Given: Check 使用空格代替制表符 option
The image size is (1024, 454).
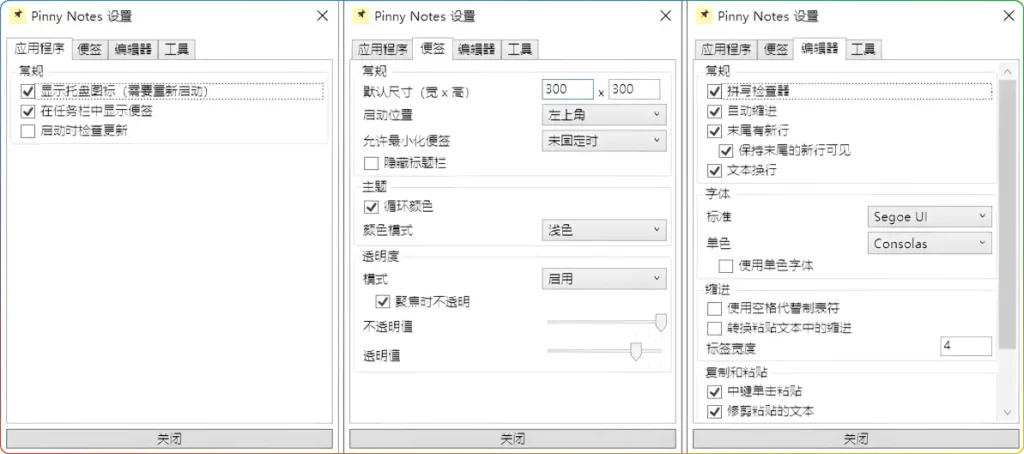Looking at the screenshot, I should coord(714,308).
